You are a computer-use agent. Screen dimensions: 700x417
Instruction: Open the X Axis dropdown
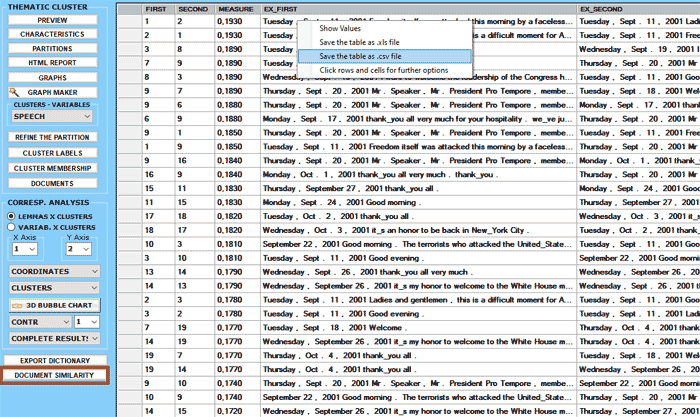(25, 249)
